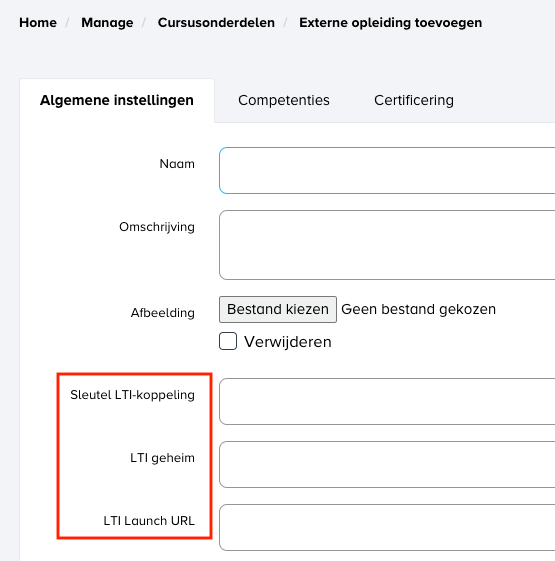Click into the LTI geheim field

pyautogui.click(x=387, y=464)
